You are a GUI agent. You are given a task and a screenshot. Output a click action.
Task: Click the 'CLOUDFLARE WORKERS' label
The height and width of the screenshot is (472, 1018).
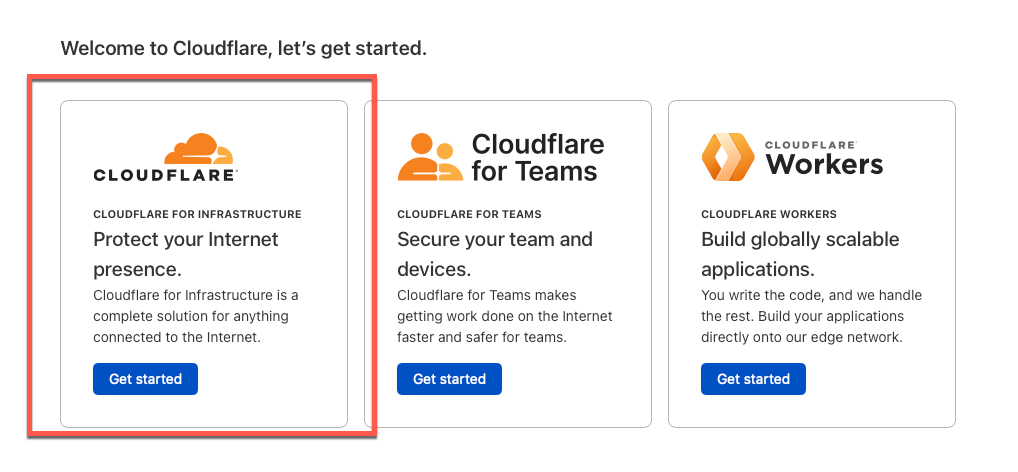pyautogui.click(x=769, y=214)
